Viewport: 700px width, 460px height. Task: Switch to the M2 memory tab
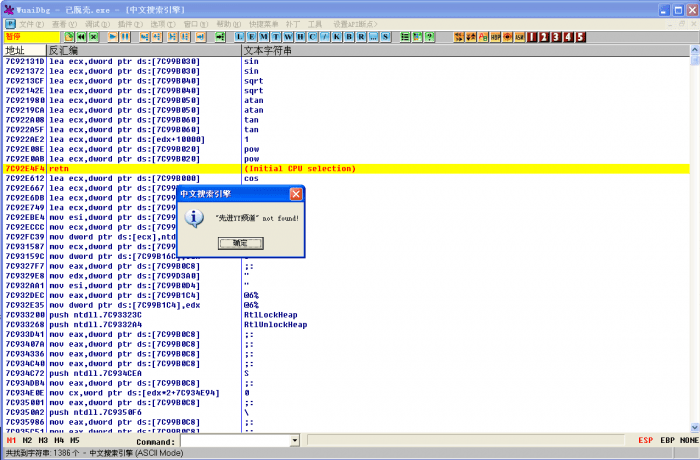click(x=27, y=440)
